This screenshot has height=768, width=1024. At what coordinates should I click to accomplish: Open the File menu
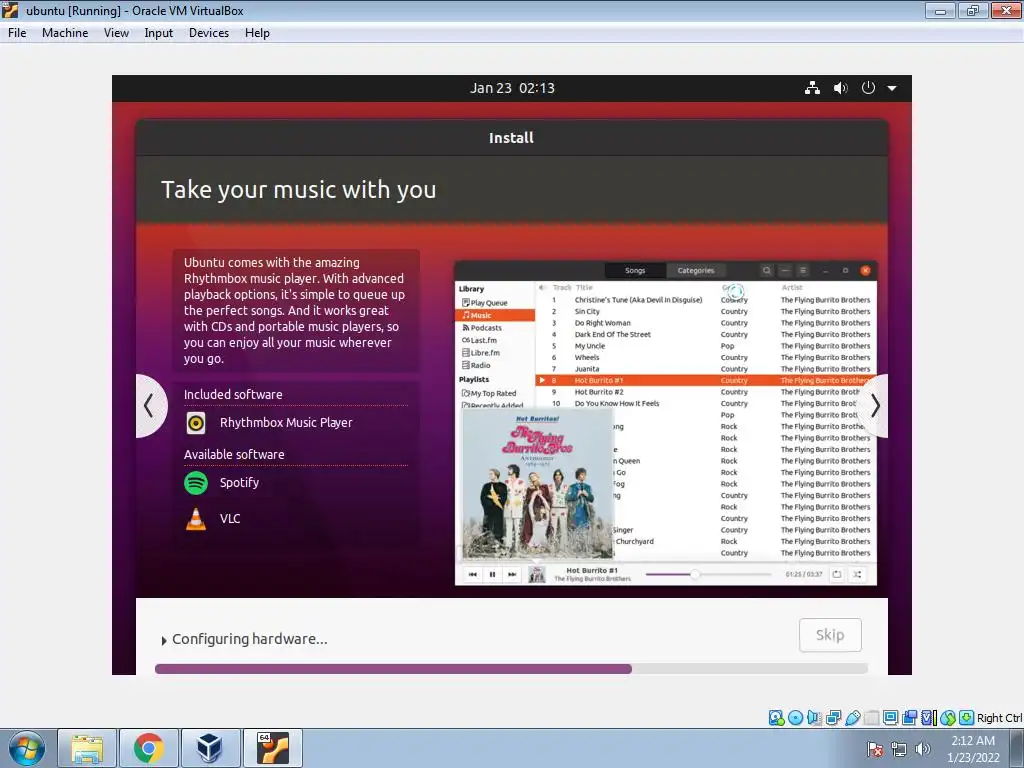17,33
